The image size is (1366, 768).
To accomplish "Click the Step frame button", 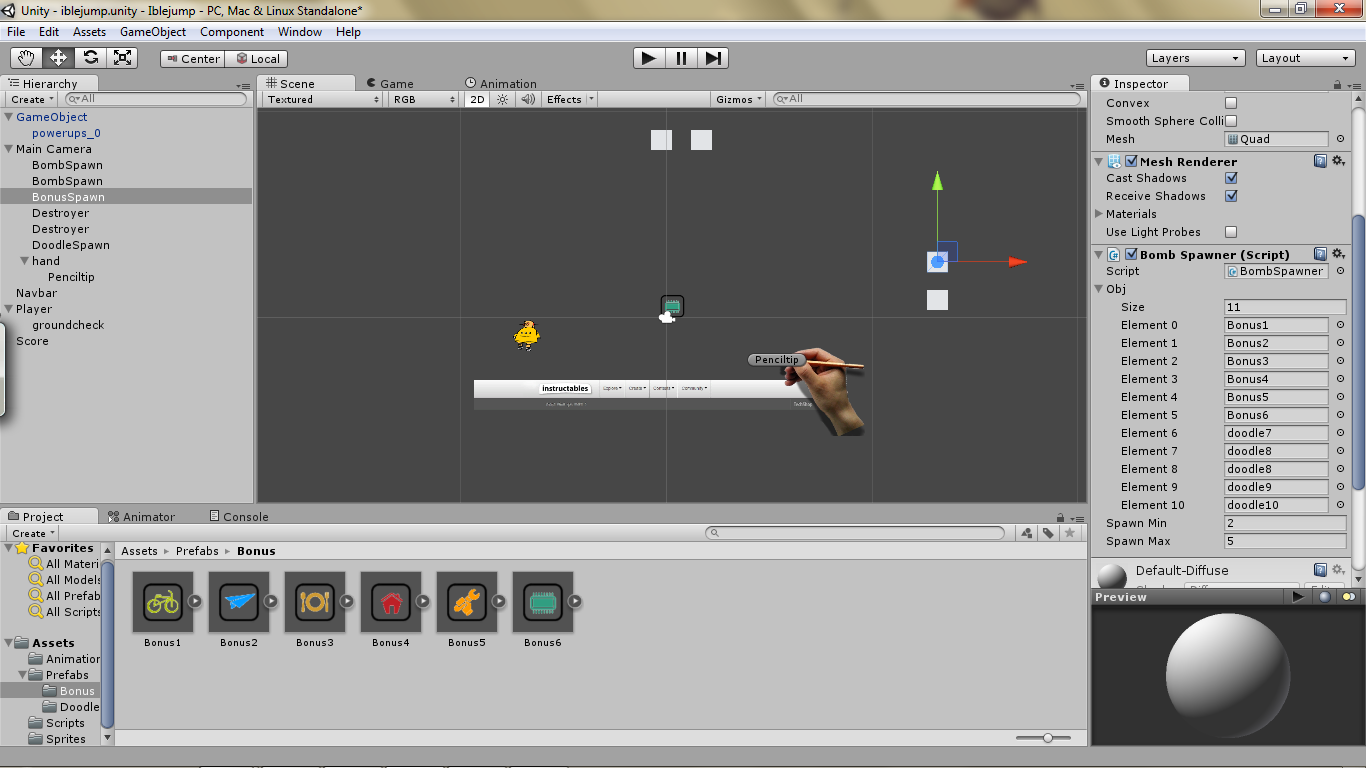I will point(713,58).
